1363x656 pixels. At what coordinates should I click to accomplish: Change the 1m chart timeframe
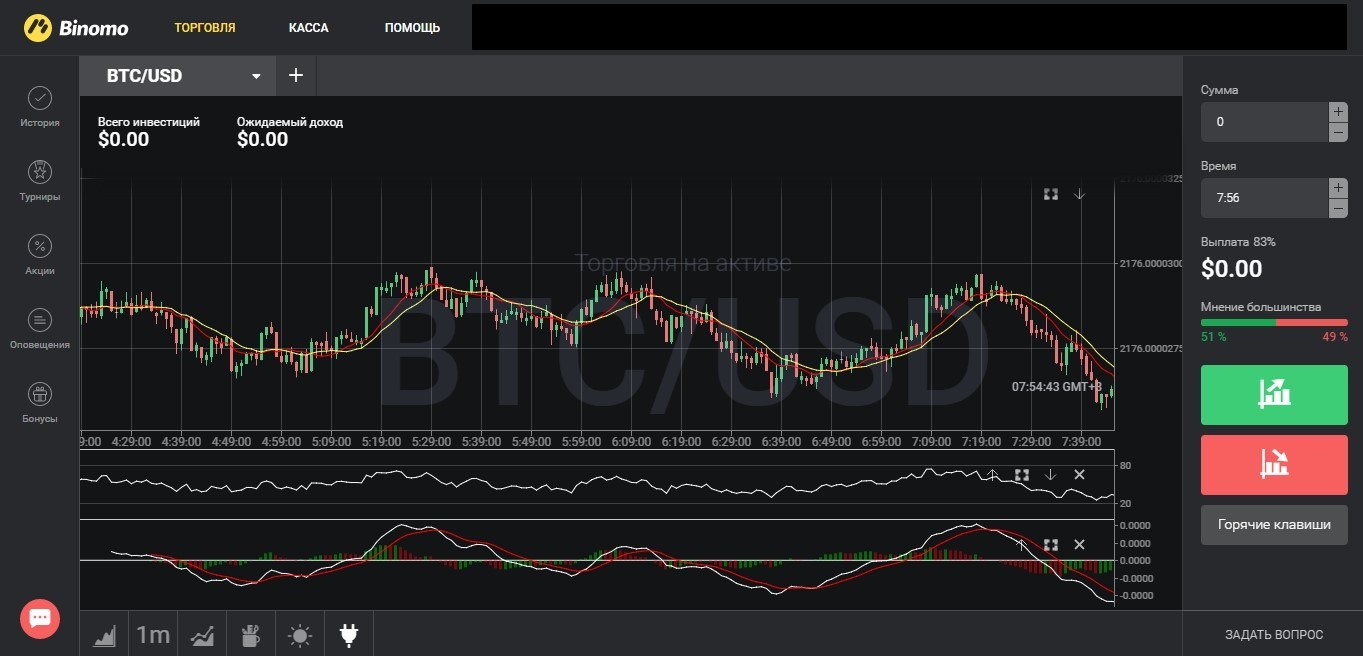tap(153, 634)
